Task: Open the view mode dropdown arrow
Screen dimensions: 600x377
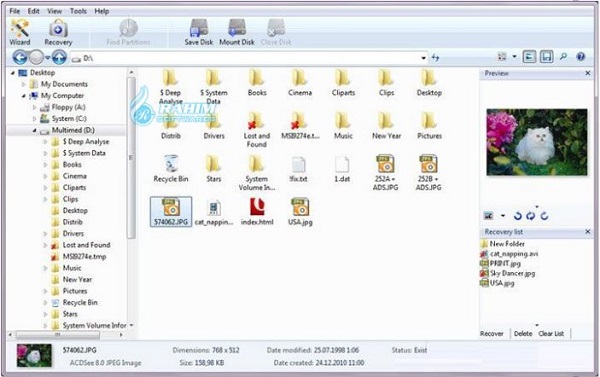Action: (514, 57)
